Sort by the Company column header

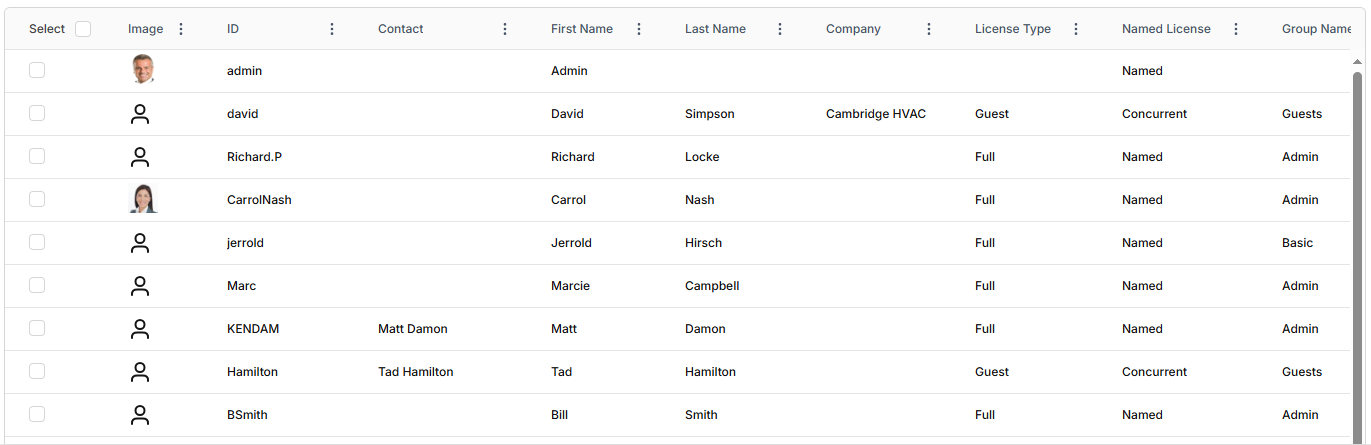click(853, 29)
